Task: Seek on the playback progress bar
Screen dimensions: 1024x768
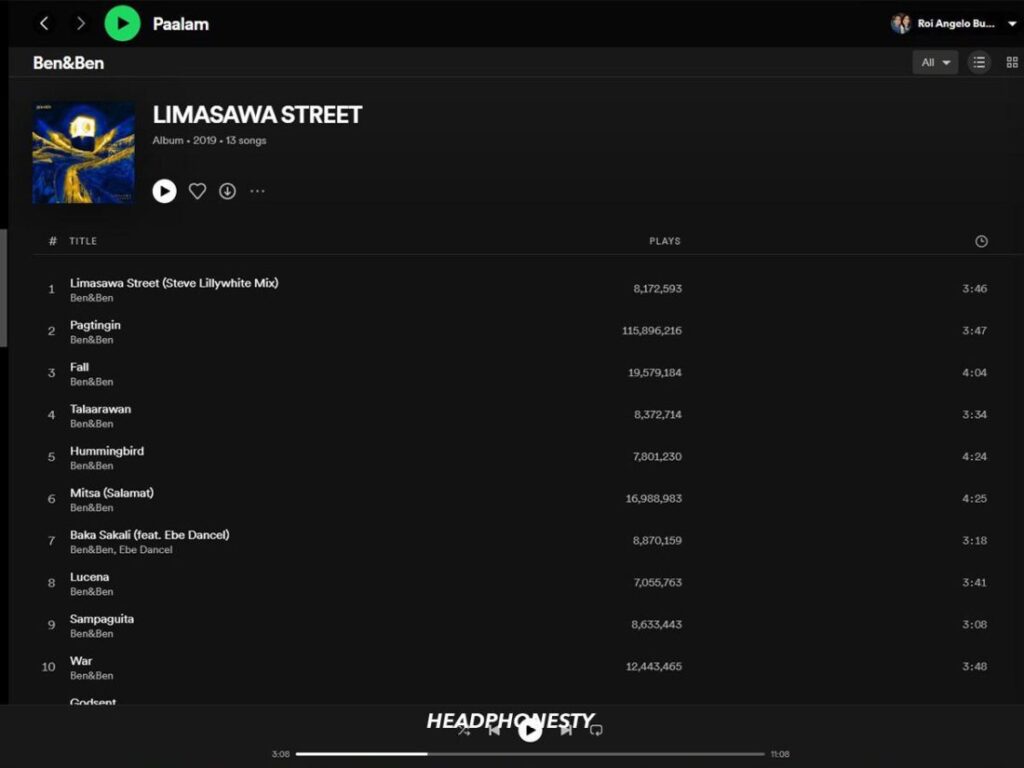Action: (x=530, y=754)
